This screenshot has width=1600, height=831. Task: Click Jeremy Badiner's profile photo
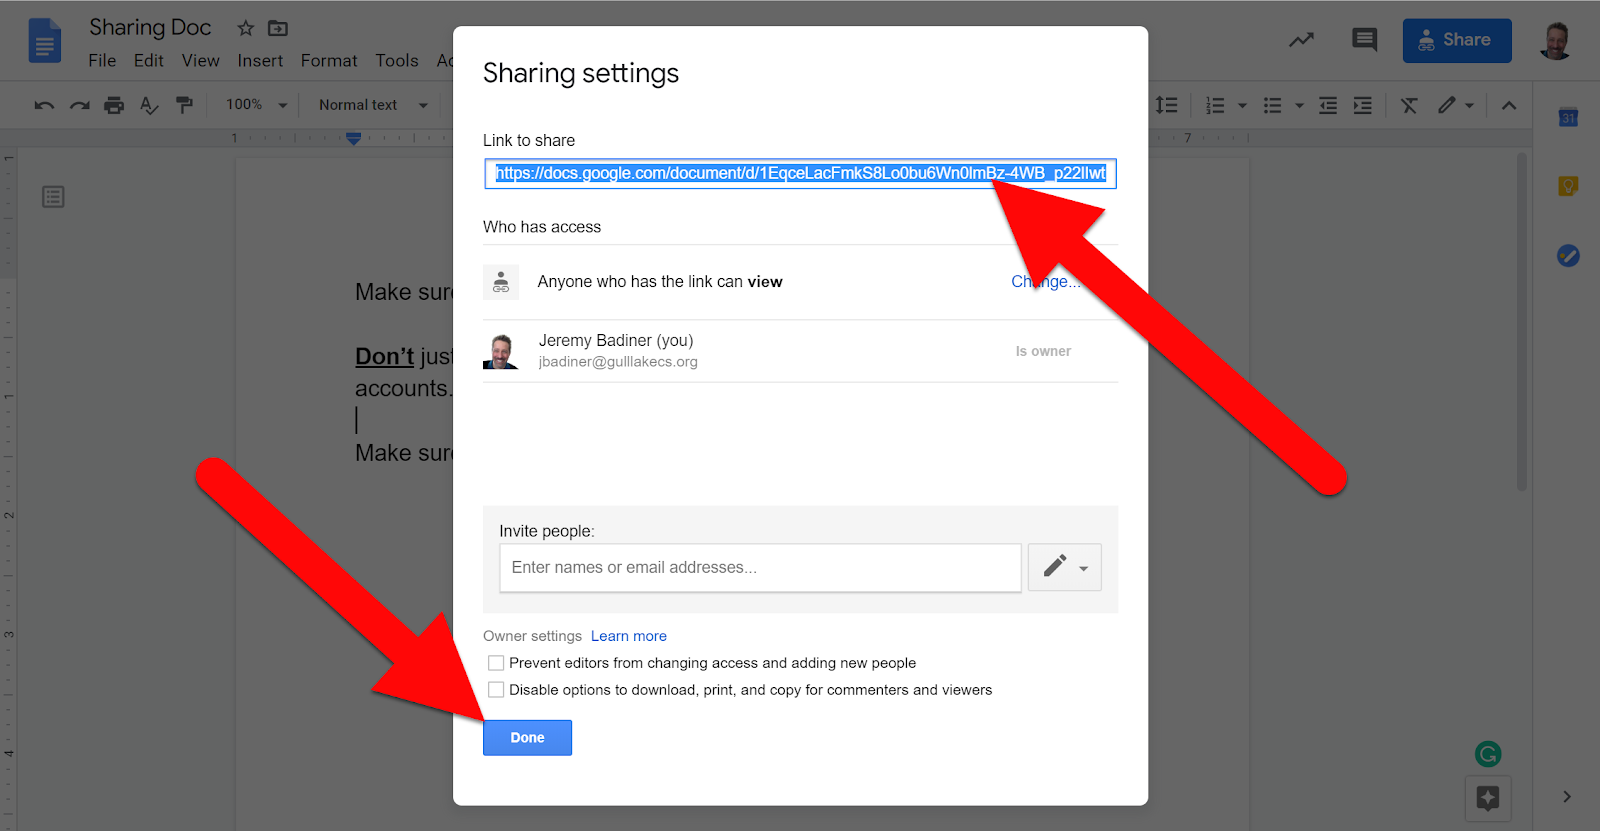501,351
